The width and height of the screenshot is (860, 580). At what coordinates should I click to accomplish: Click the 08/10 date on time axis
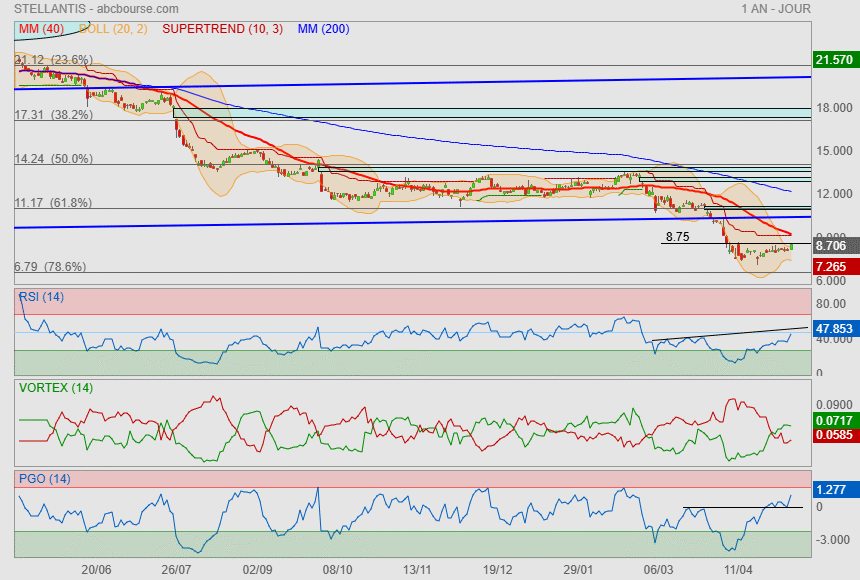(x=337, y=569)
